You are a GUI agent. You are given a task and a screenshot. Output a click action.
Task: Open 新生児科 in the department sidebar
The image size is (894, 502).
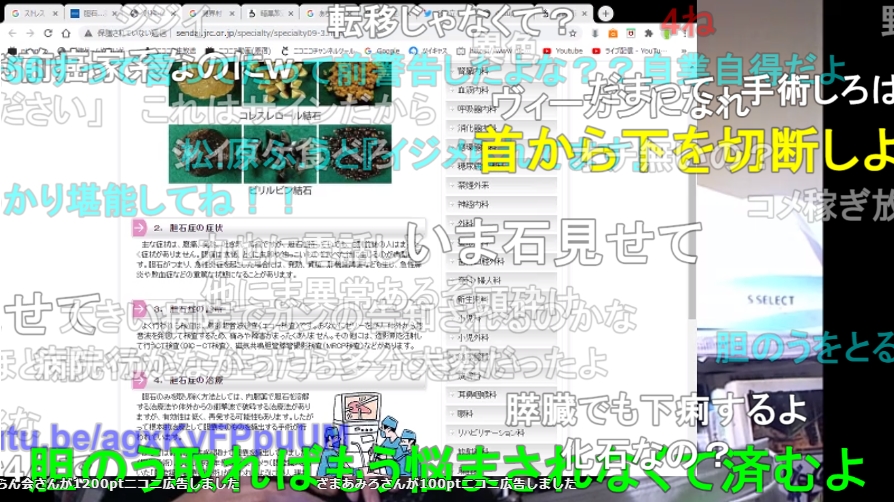pos(501,299)
